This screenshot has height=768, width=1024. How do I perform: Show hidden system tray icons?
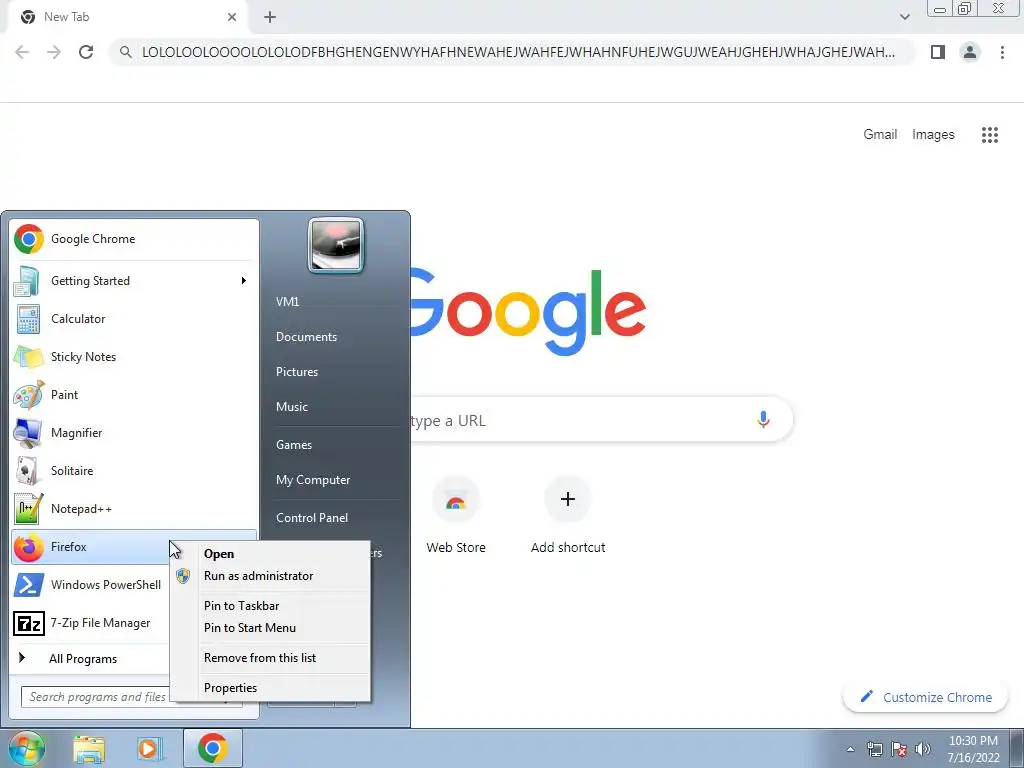850,749
